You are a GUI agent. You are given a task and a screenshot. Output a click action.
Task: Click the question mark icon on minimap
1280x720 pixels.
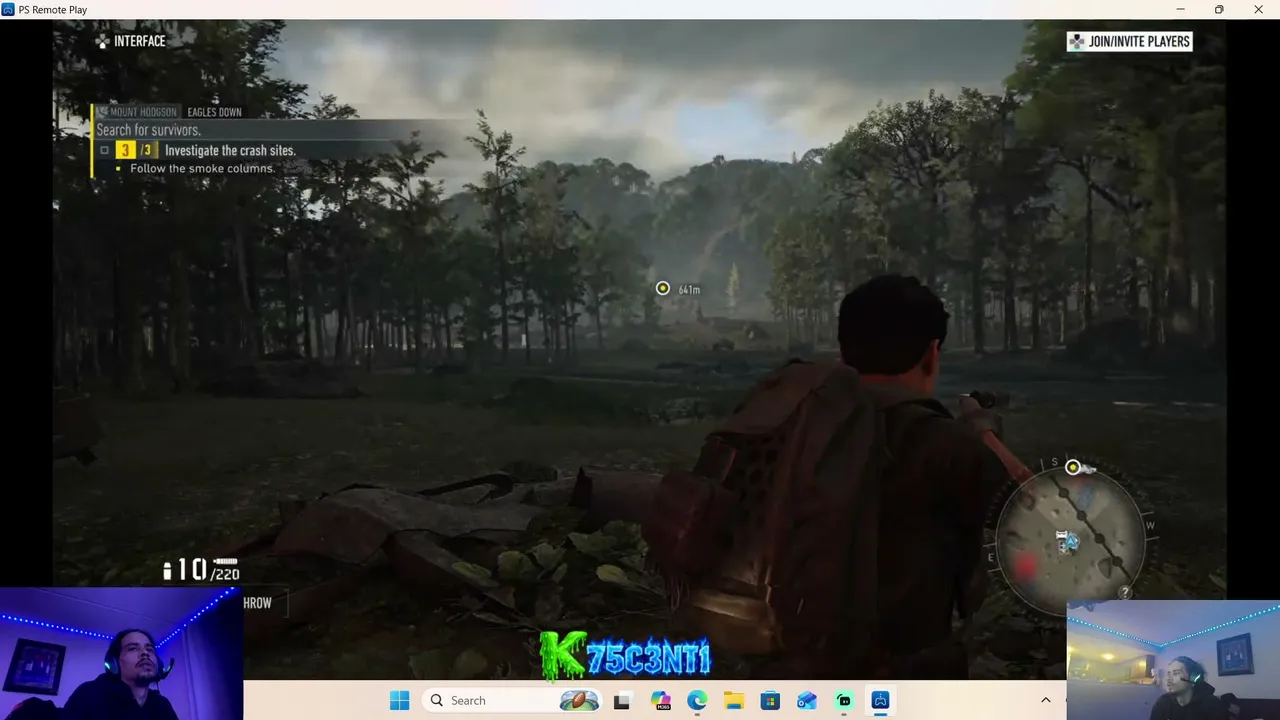coord(1125,592)
